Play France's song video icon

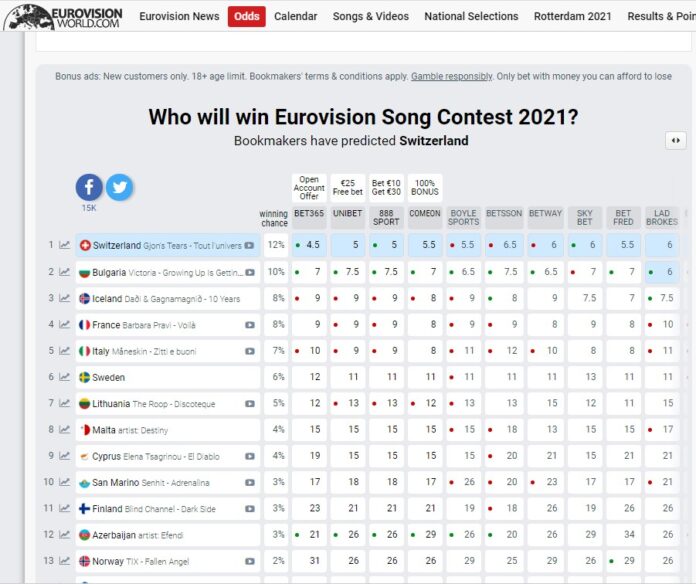[250, 324]
